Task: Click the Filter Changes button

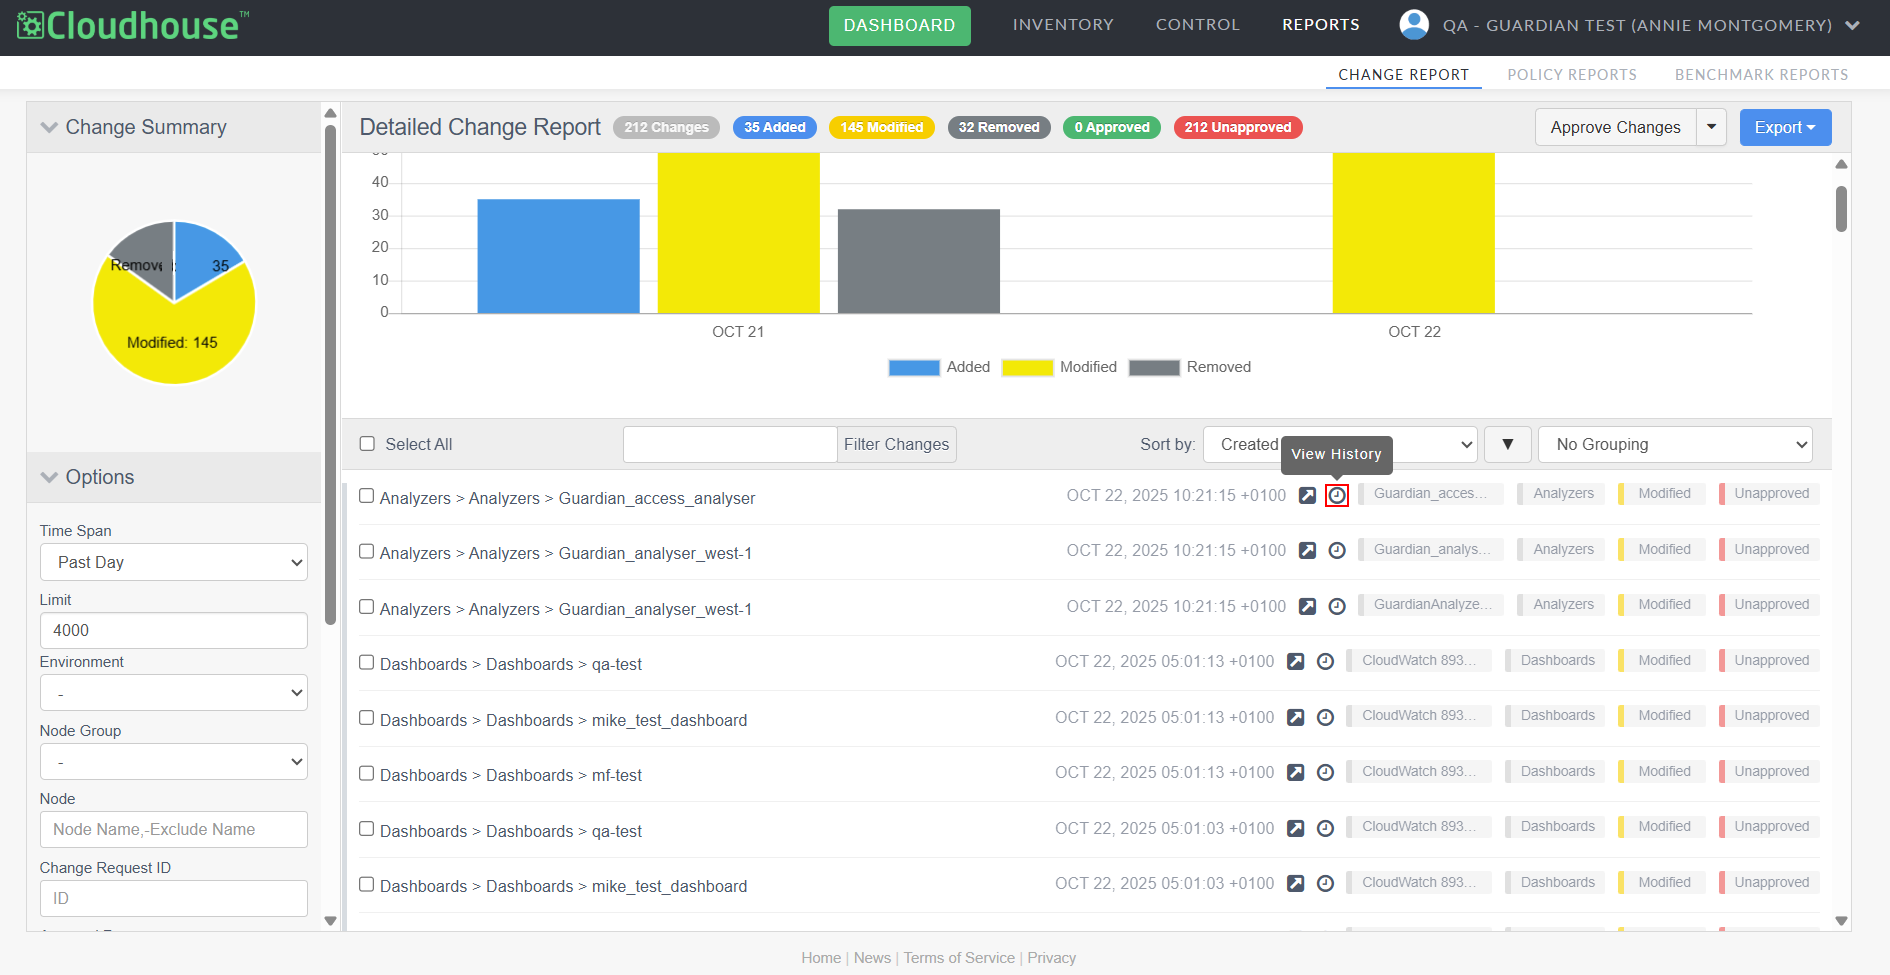Action: tap(896, 444)
